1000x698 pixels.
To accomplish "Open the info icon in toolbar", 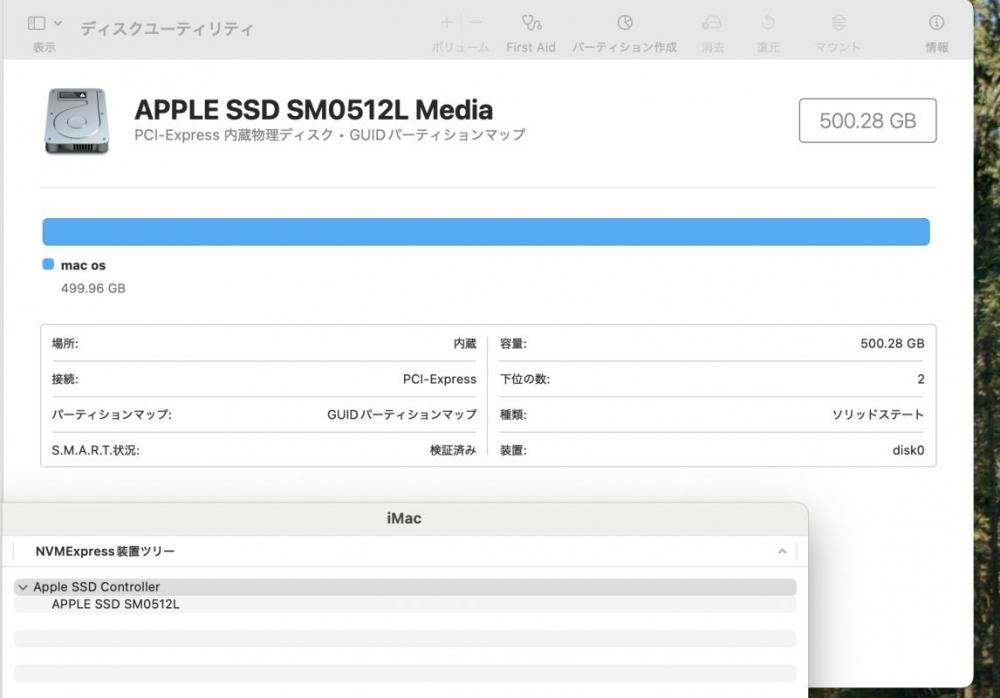I will [x=936, y=23].
